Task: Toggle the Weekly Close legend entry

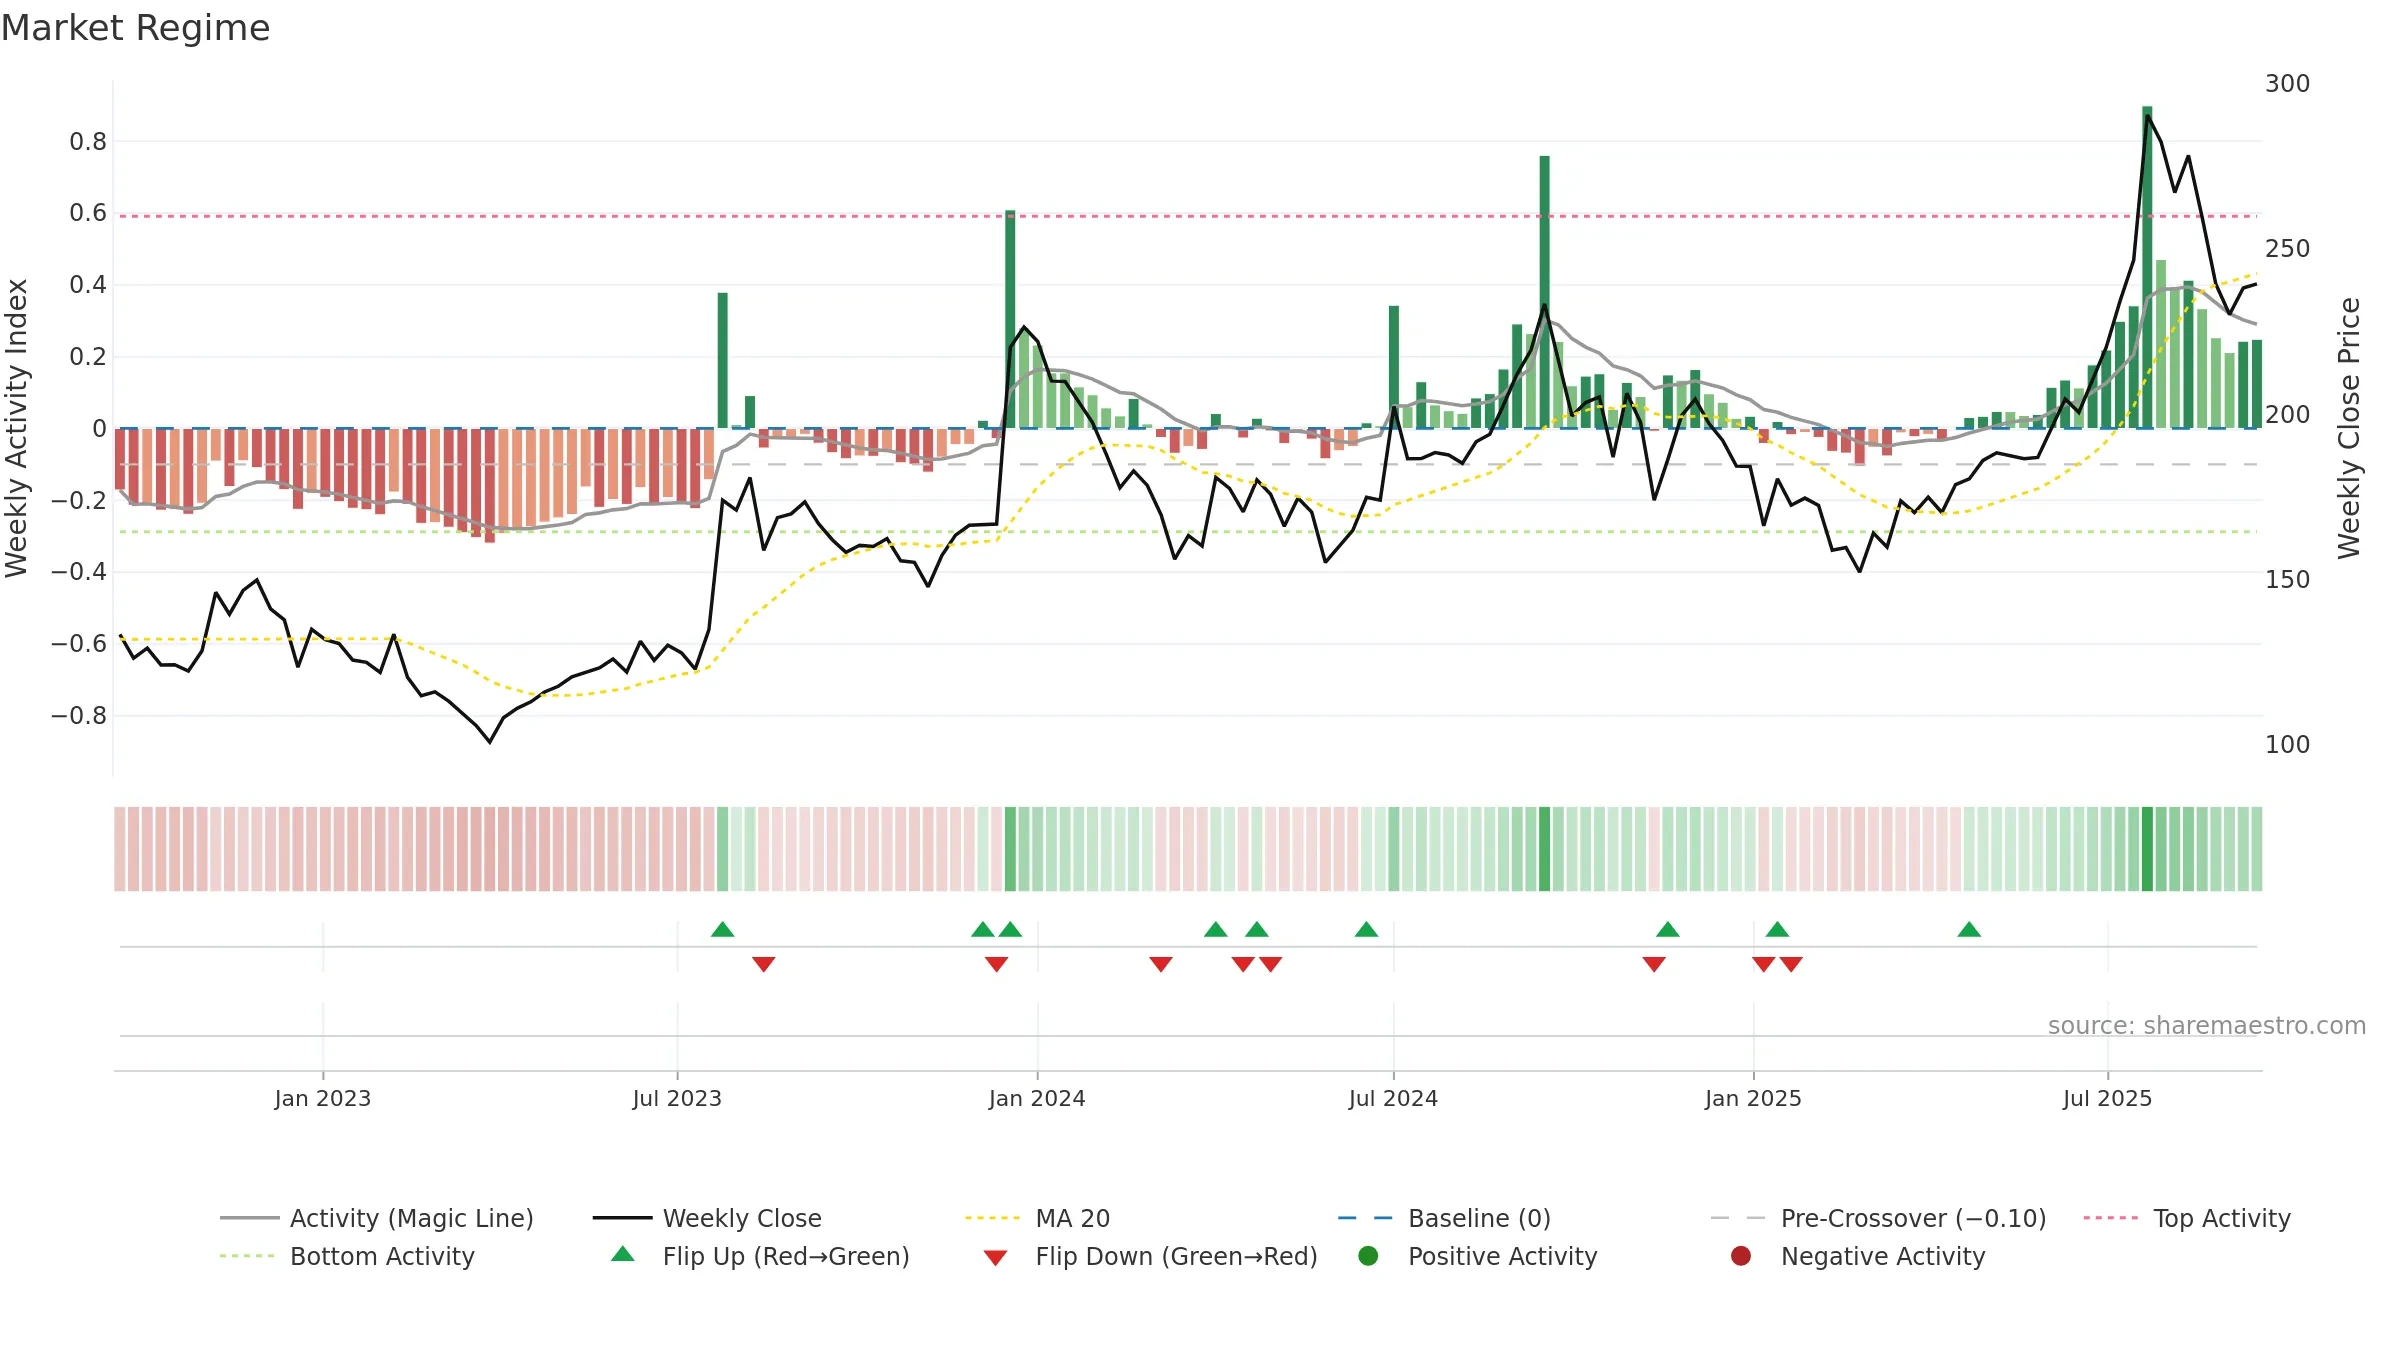Action: tap(707, 1218)
